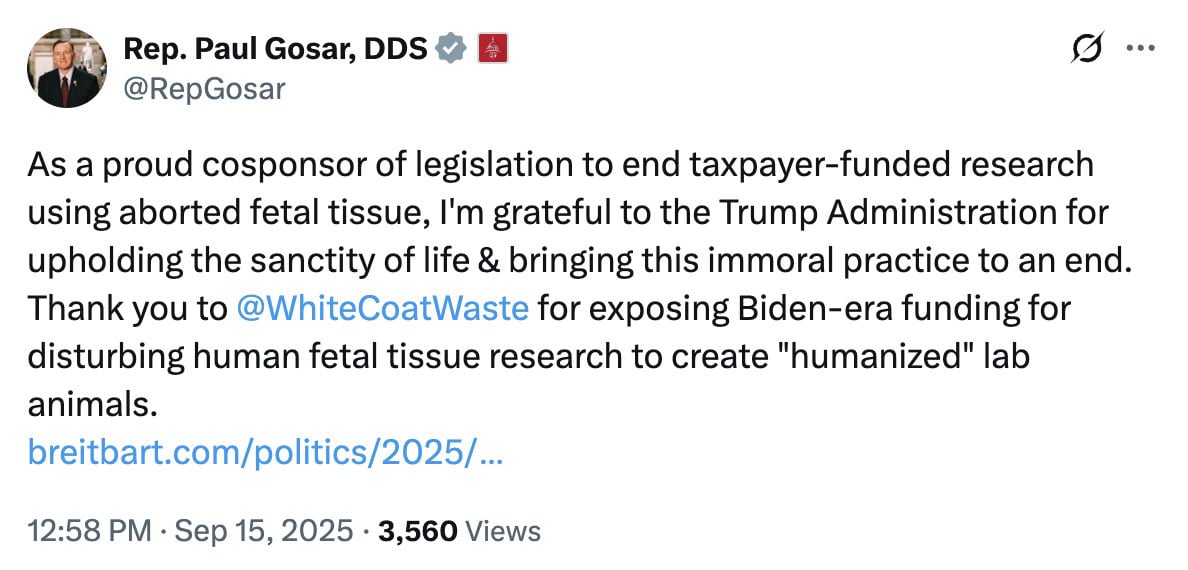Click the word "Biden-era" in the tweet
1188x570 pixels.
(x=793, y=308)
